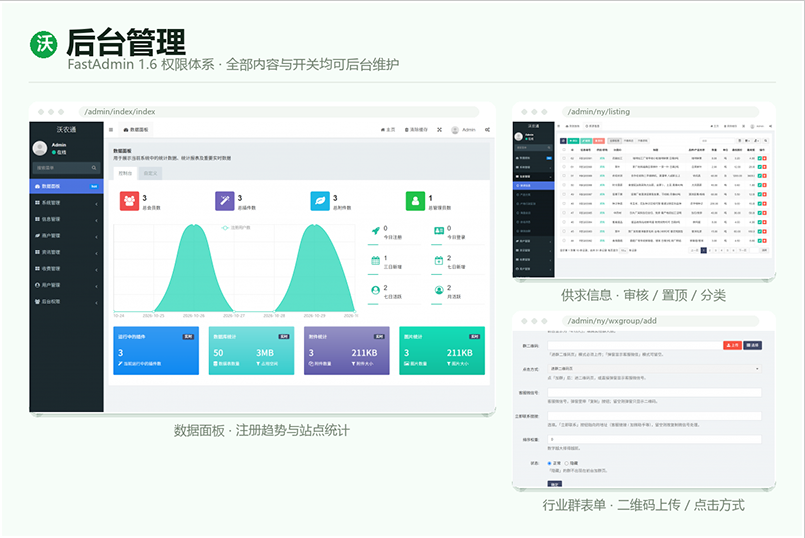Click the calendar-plus icon in the stats column
805x538 pixels.
[439, 260]
